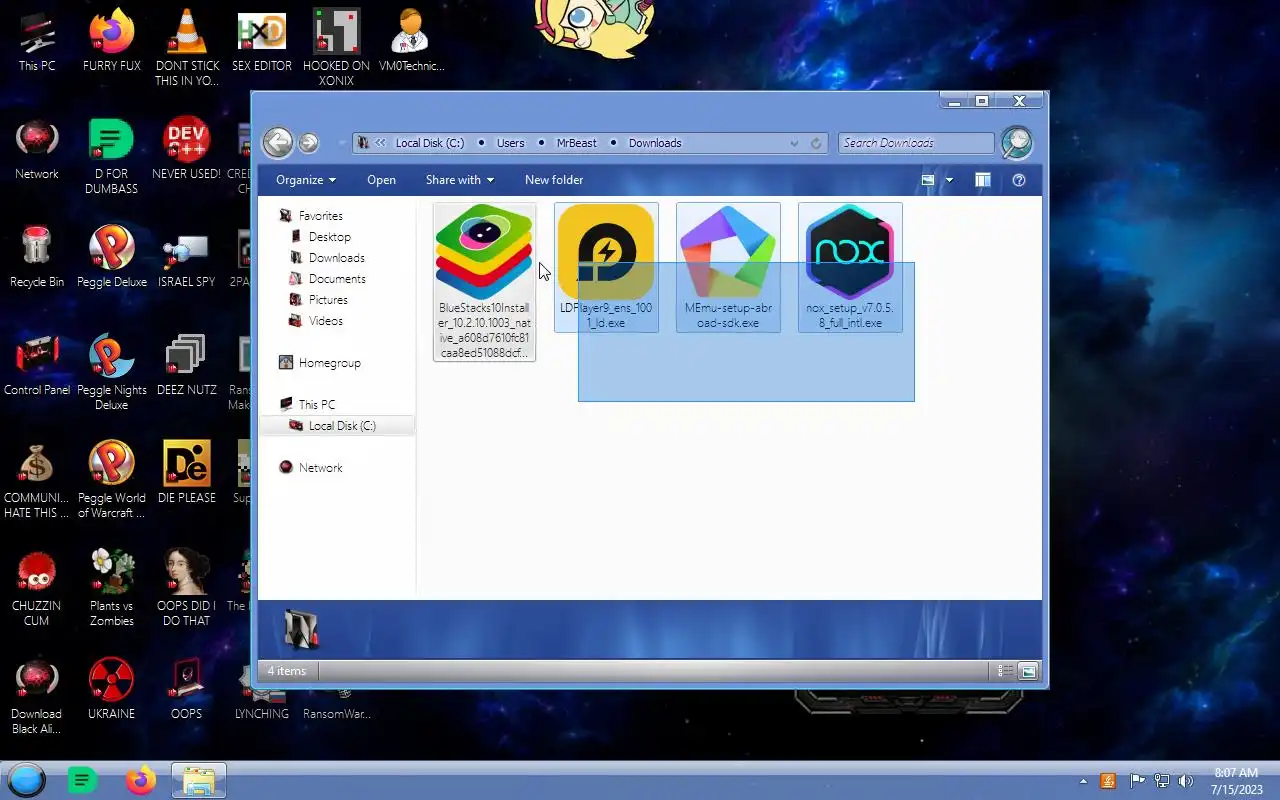Select the LDPlayer9 installer exe file
1280x800 pixels.
click(606, 267)
